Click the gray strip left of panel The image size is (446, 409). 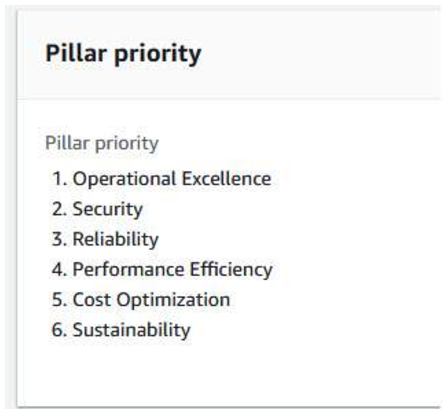pyautogui.click(x=10, y=207)
